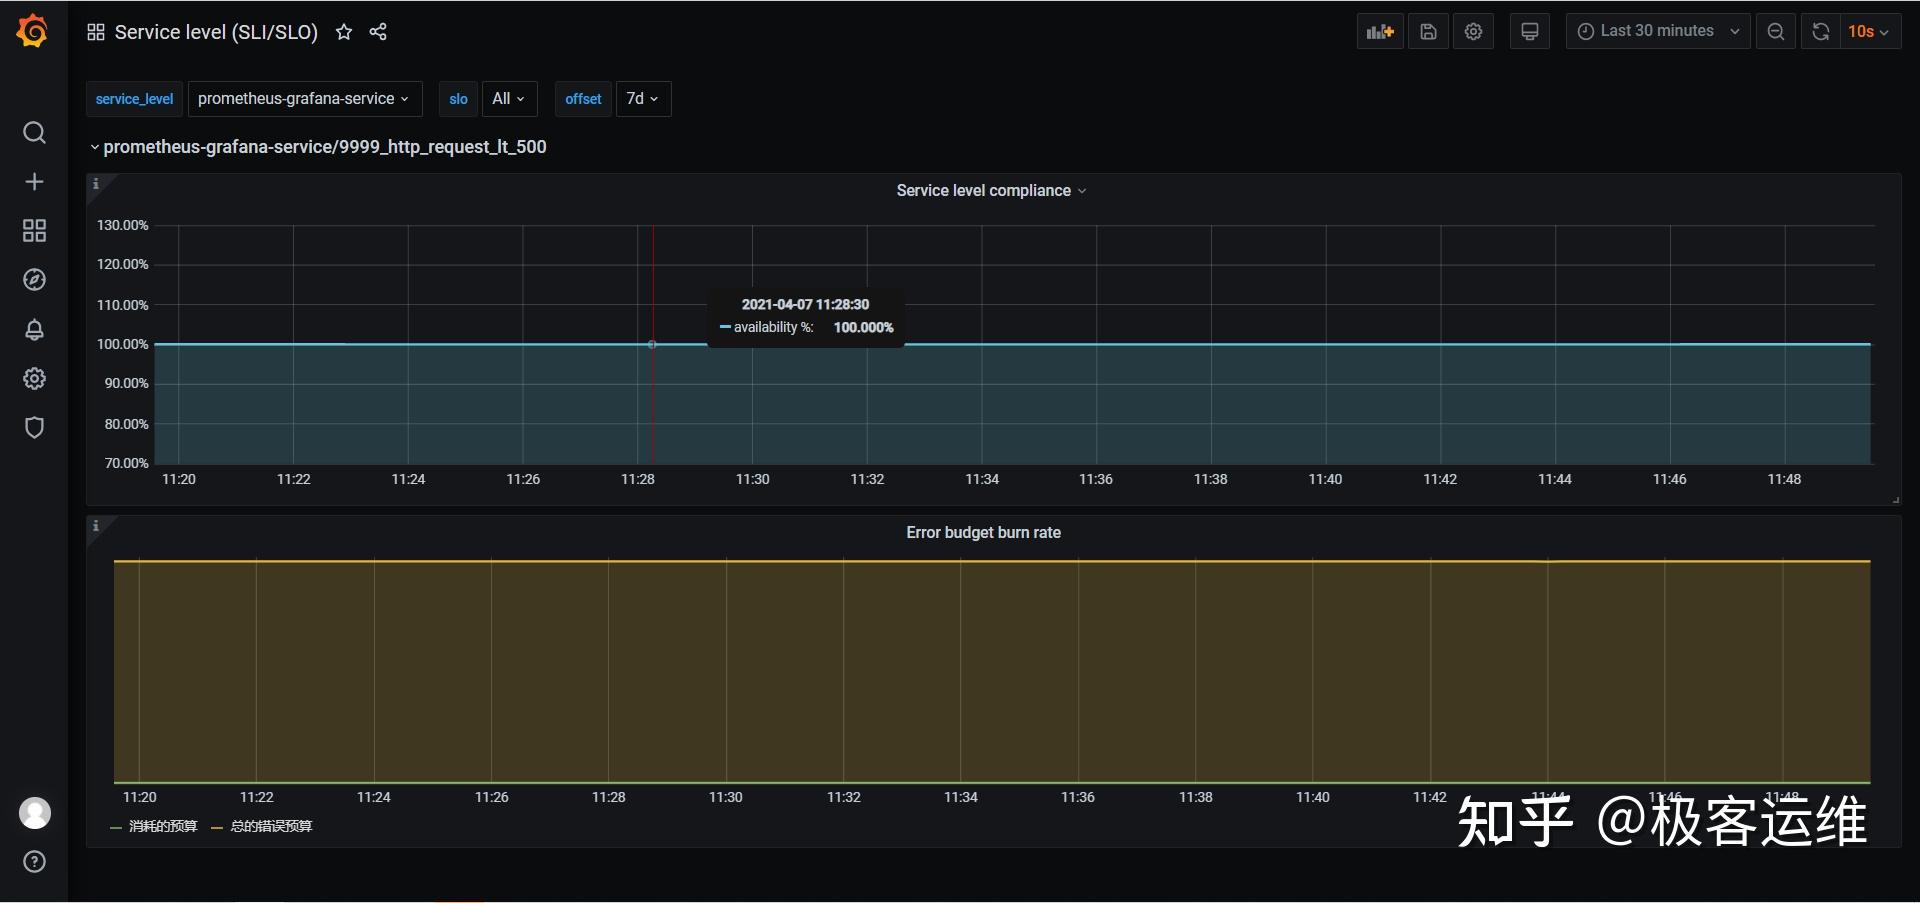Star this dashboard as favorite
The width and height of the screenshot is (1920, 903).
(344, 32)
